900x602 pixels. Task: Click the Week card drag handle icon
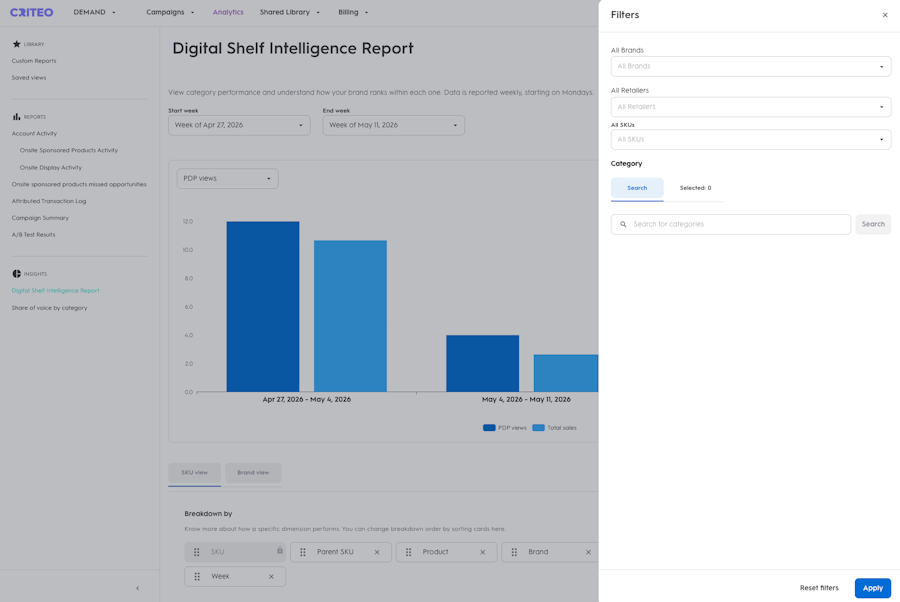pyautogui.click(x=197, y=577)
